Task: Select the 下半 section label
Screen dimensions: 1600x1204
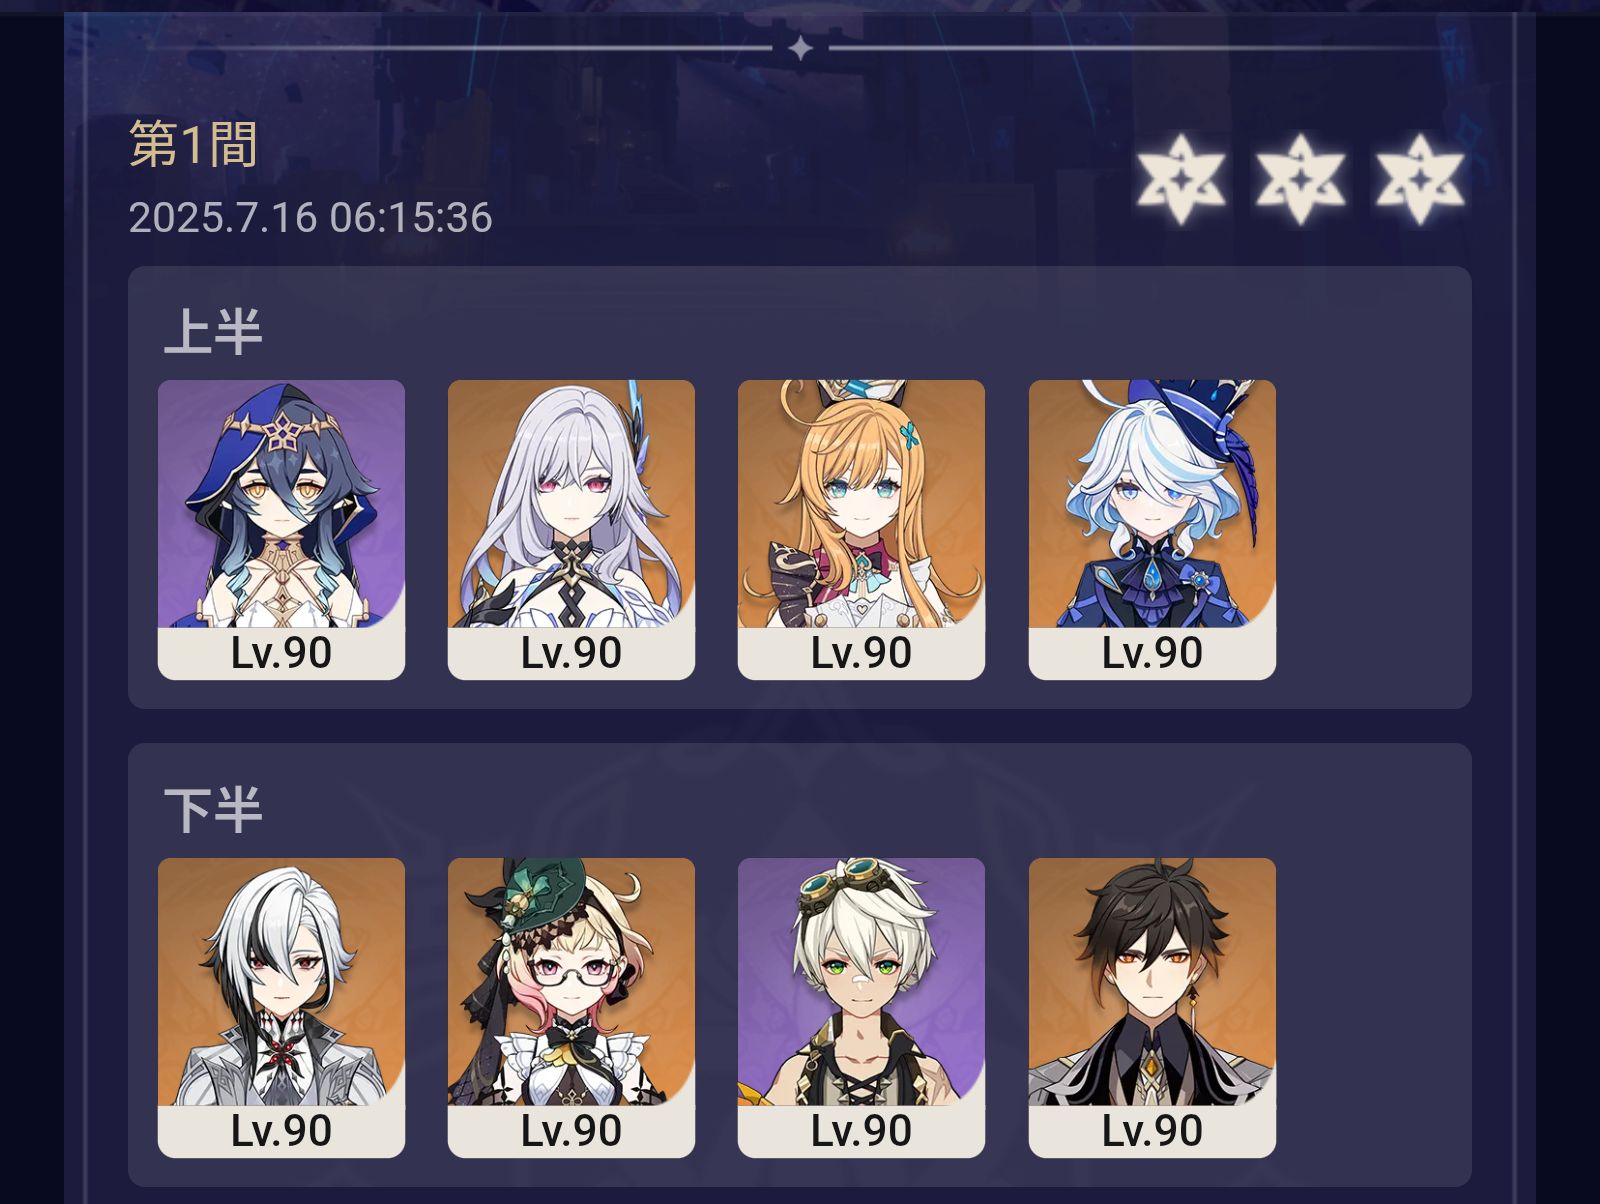Action: pos(213,809)
